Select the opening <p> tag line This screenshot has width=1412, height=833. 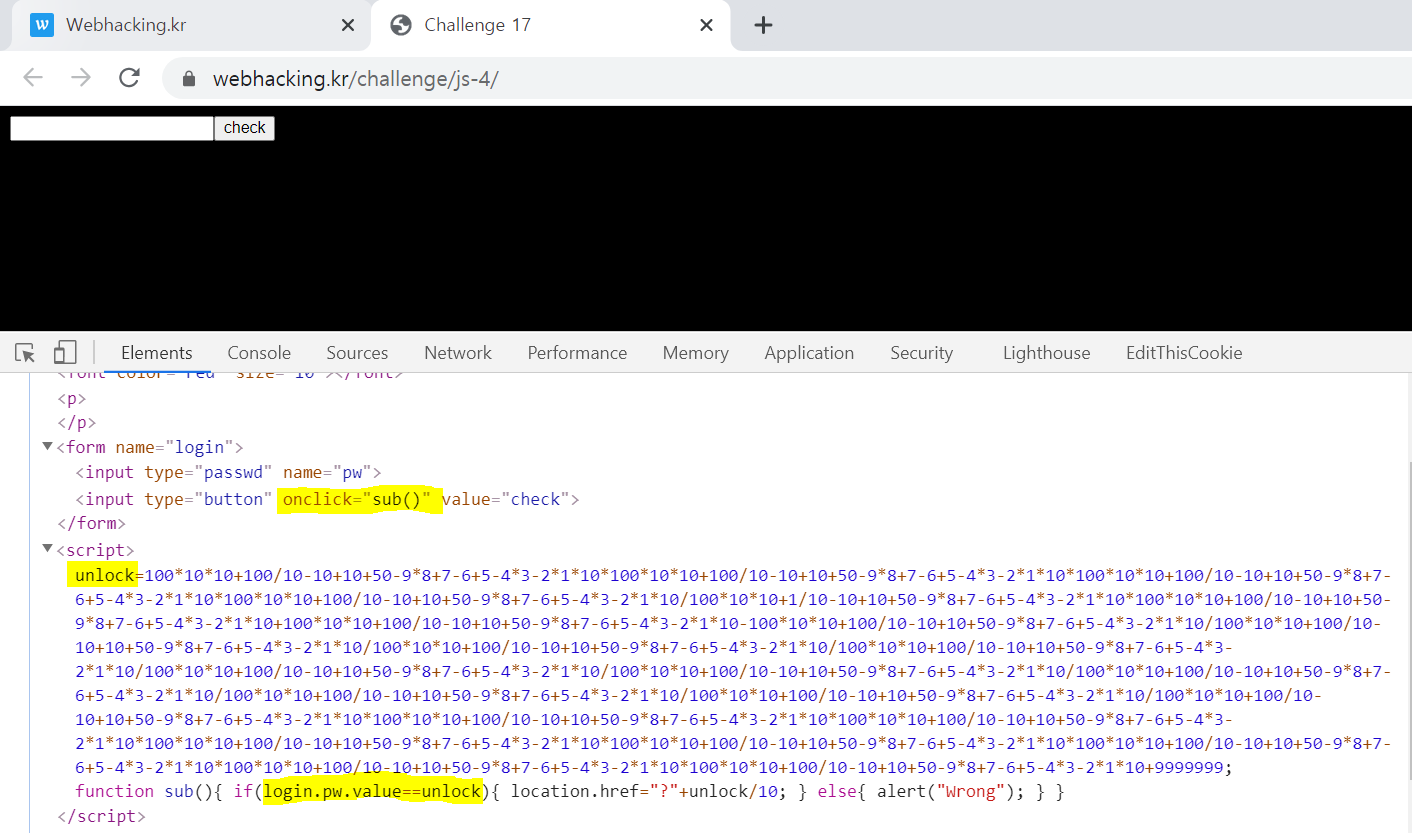coord(72,398)
